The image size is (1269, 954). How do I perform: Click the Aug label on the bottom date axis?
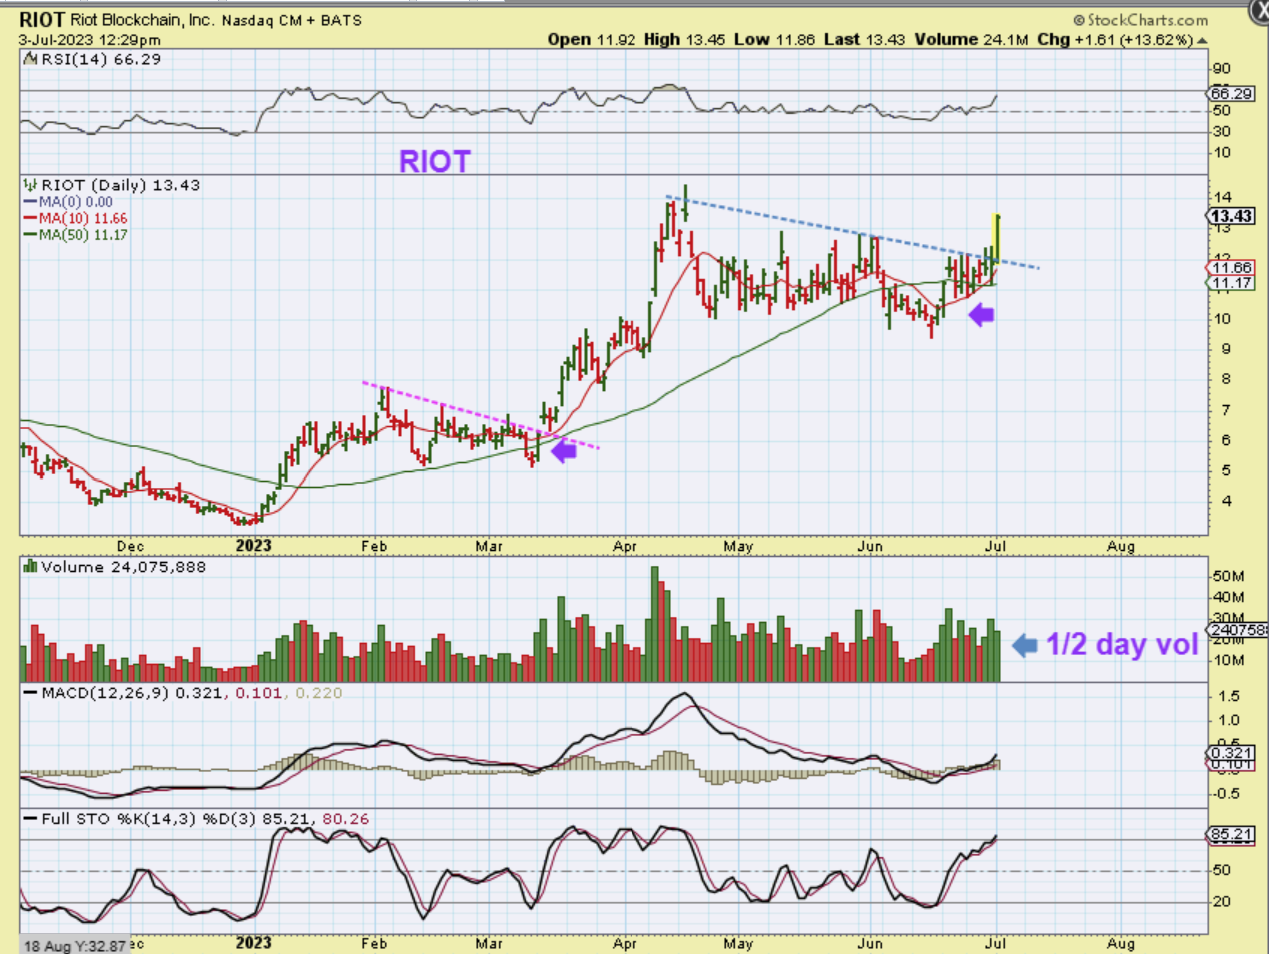click(1121, 943)
